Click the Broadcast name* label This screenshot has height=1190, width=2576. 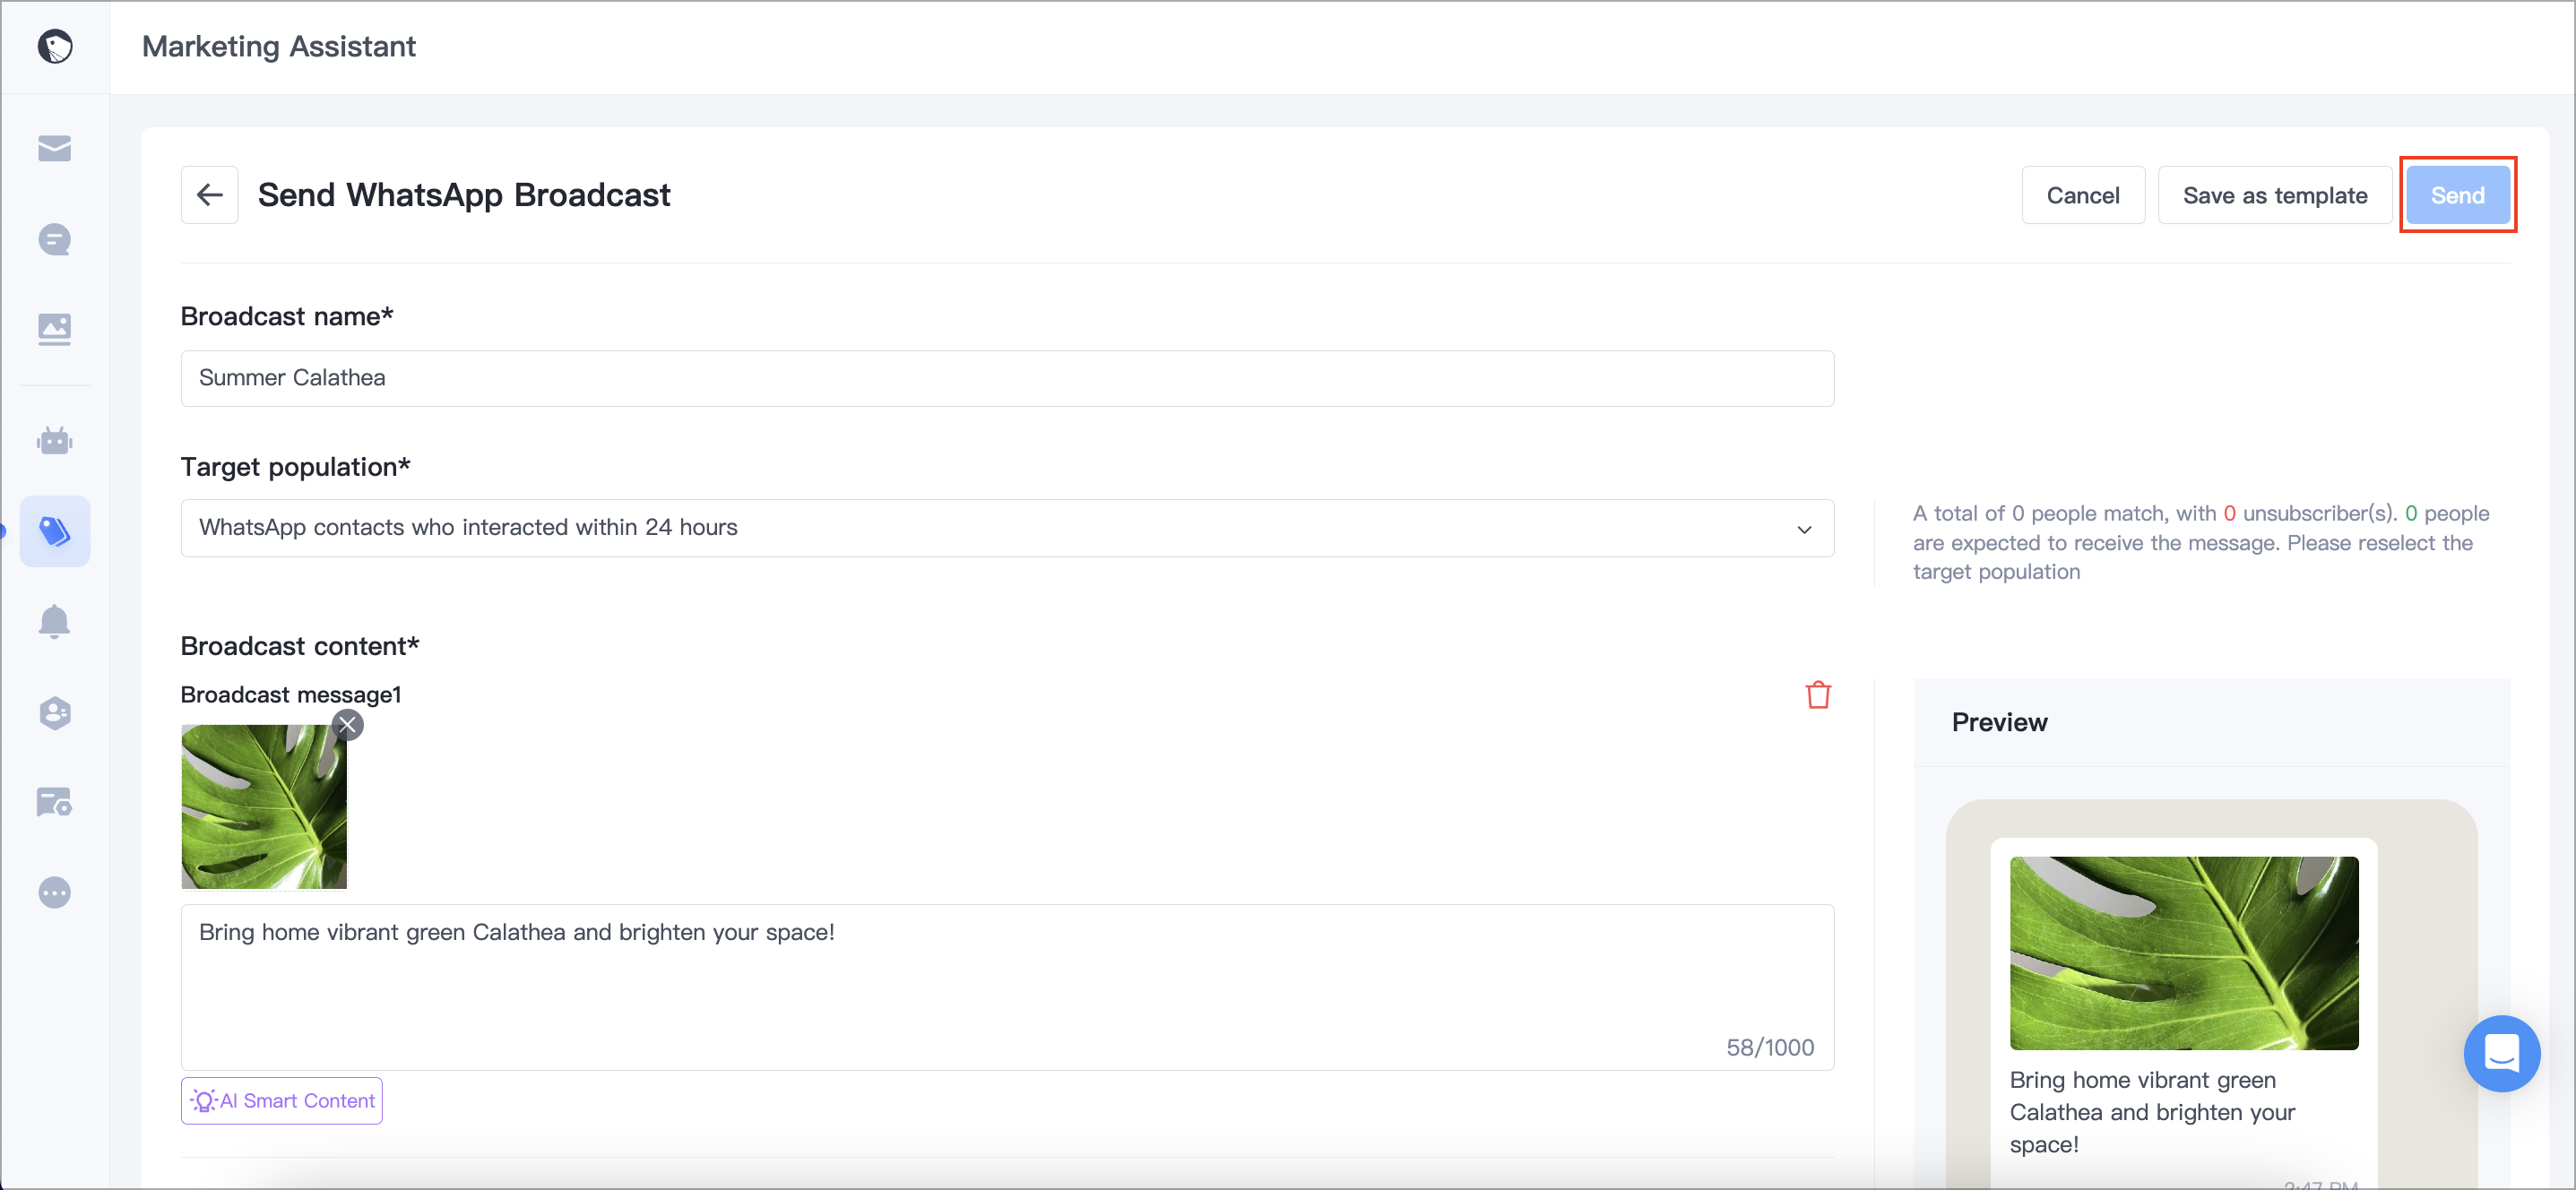[287, 316]
